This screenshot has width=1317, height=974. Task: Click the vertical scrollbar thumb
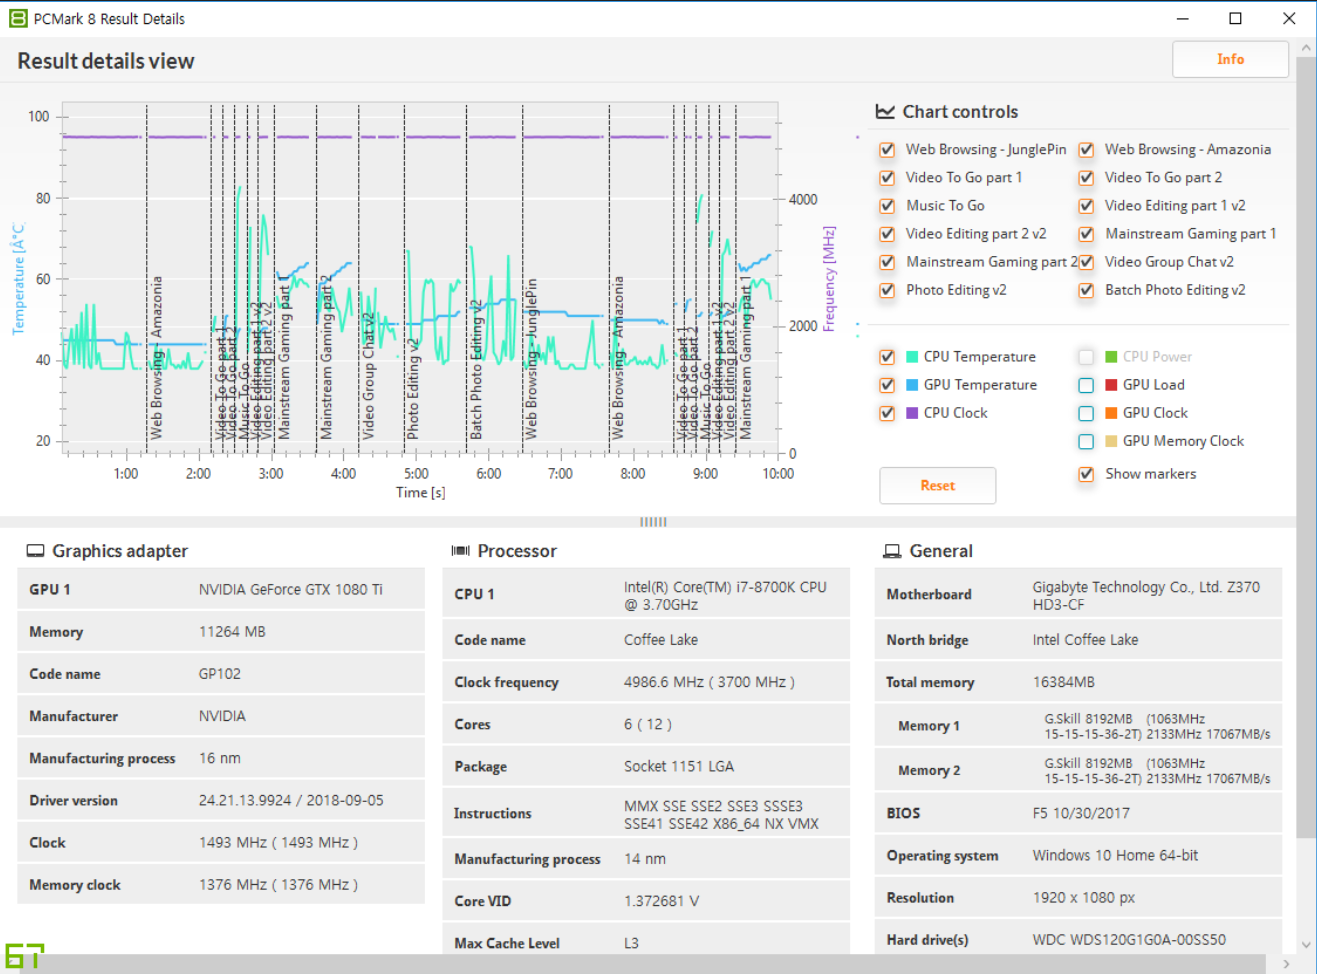pyautogui.click(x=1306, y=447)
